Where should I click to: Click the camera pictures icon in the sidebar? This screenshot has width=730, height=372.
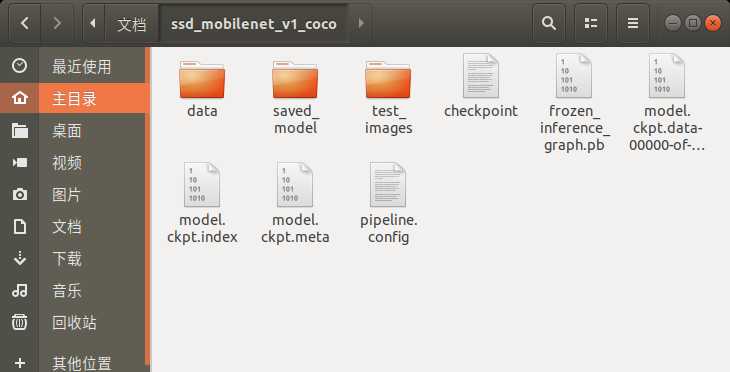click(20, 194)
